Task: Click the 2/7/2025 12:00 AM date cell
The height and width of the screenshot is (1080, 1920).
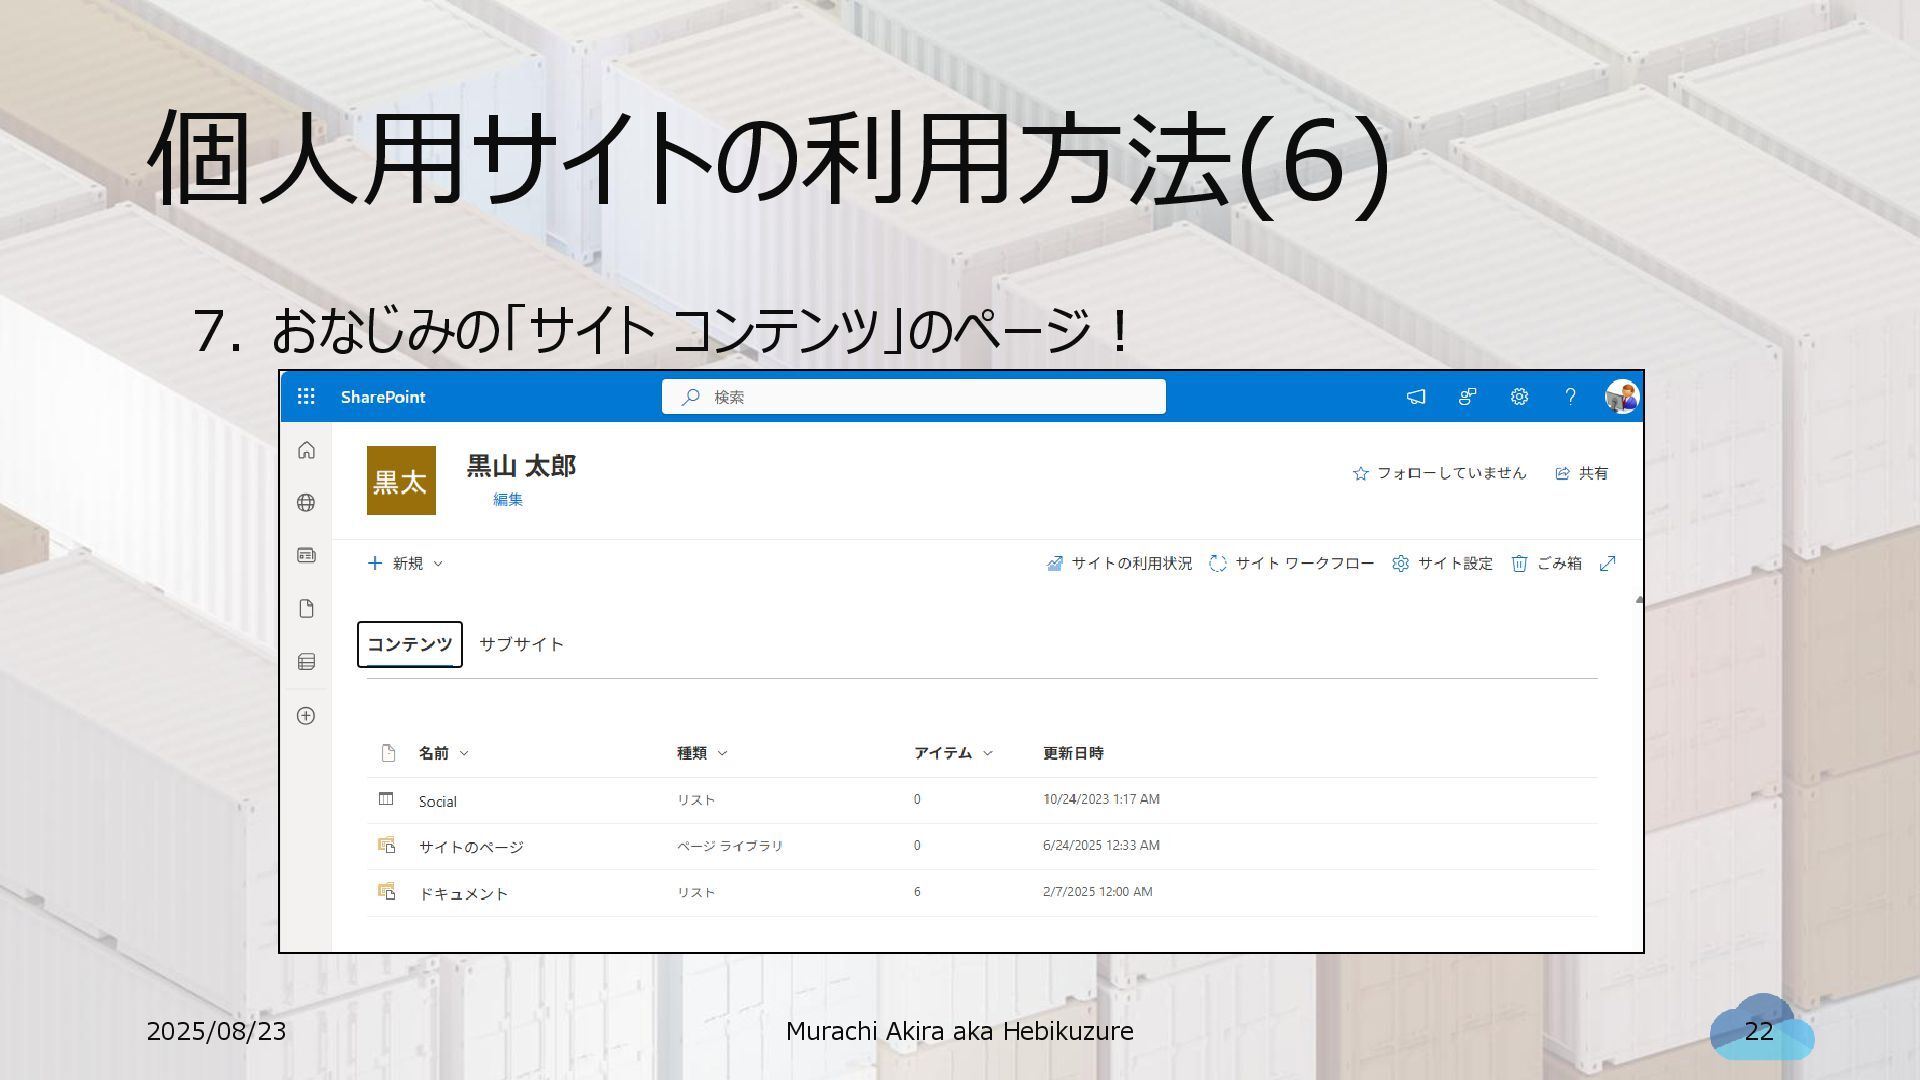Action: coord(1097,891)
